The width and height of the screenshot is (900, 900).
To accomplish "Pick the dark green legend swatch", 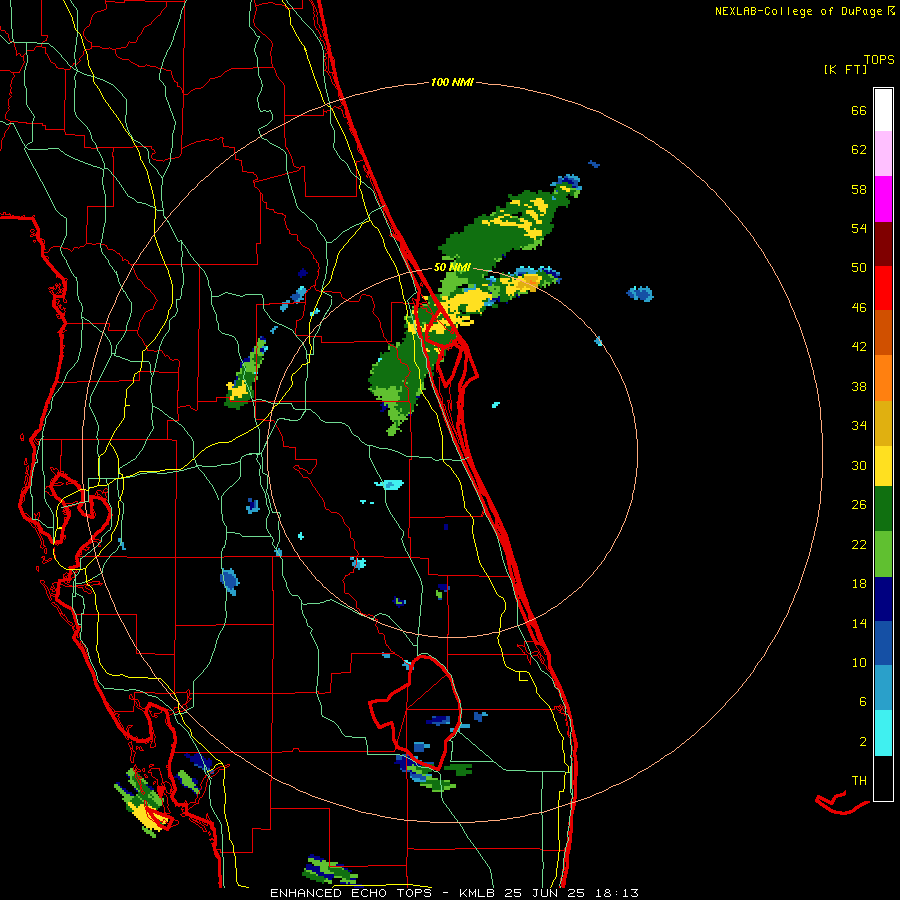I will pos(883,509).
